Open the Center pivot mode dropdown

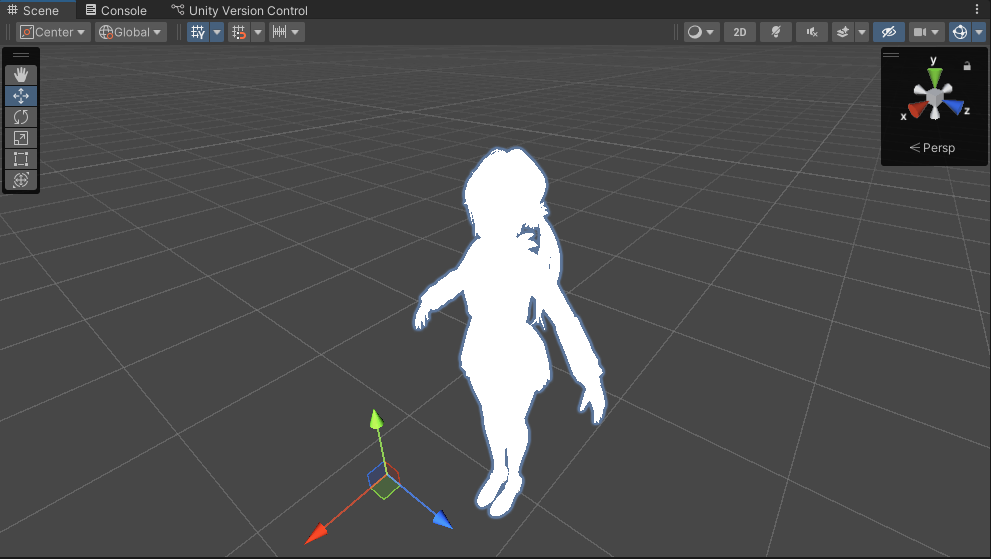tap(52, 32)
